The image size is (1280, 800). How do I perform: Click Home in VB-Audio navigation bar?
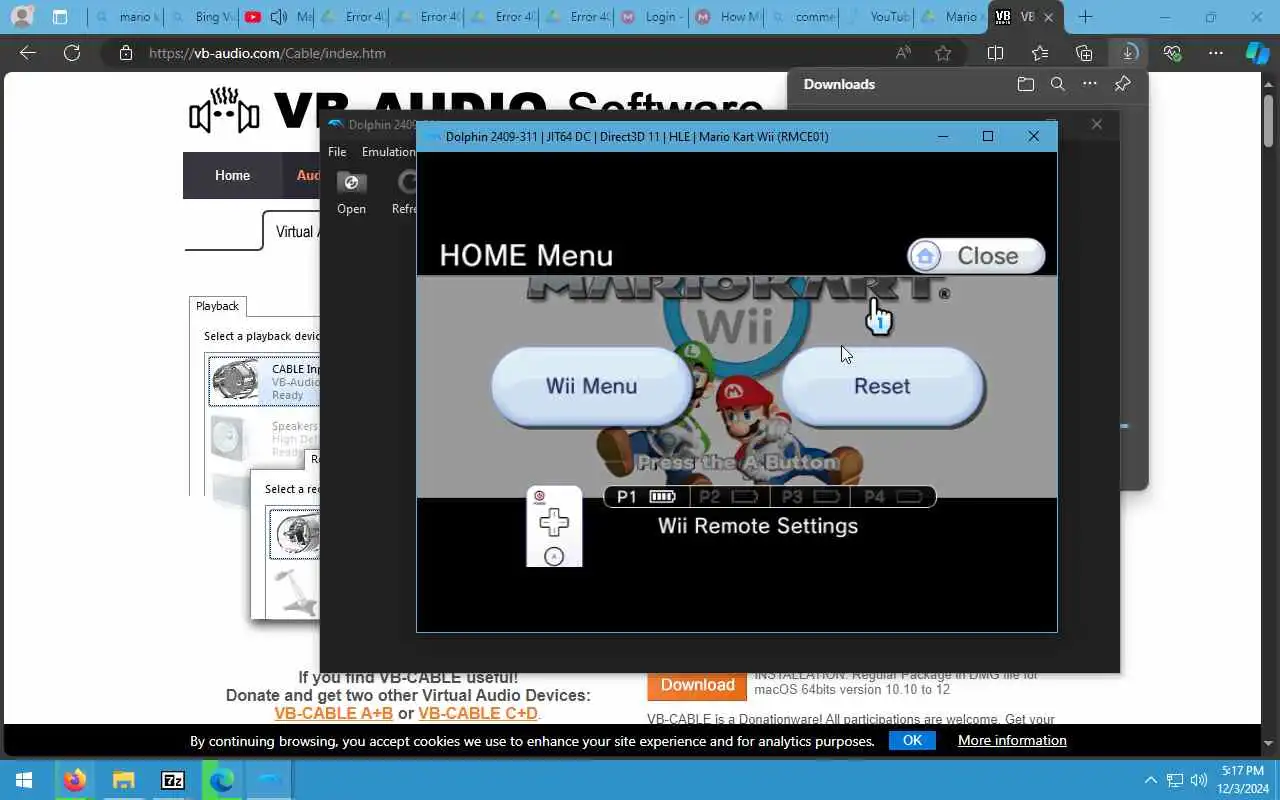click(x=232, y=175)
